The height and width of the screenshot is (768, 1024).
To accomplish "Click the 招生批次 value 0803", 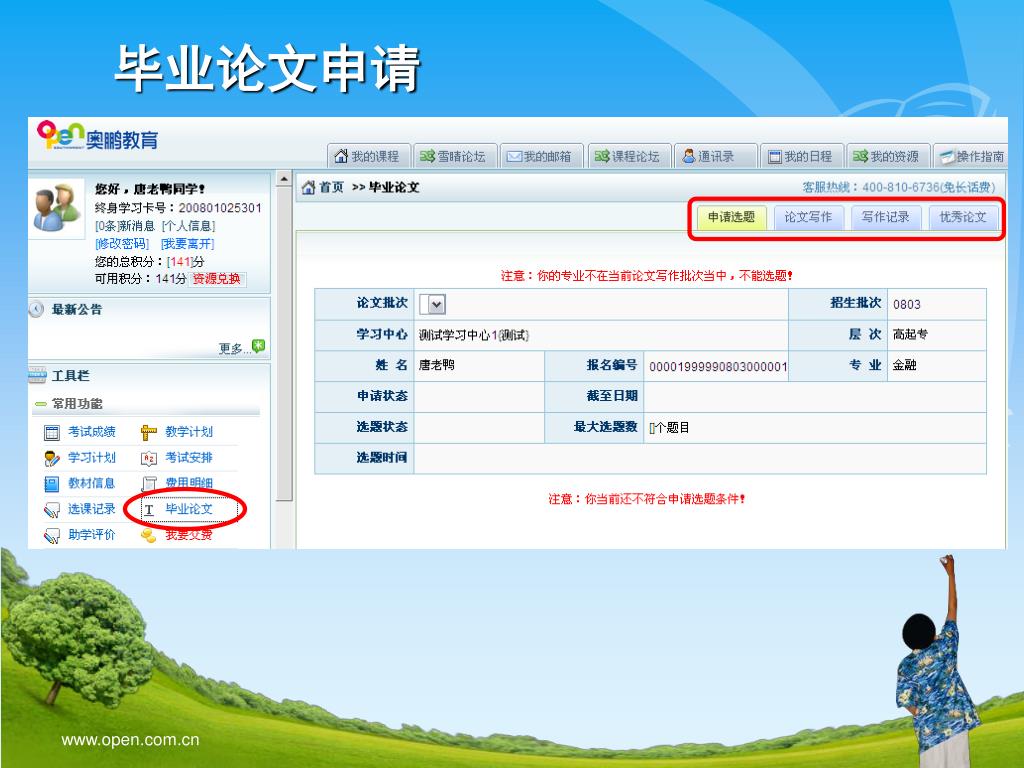I will click(906, 304).
